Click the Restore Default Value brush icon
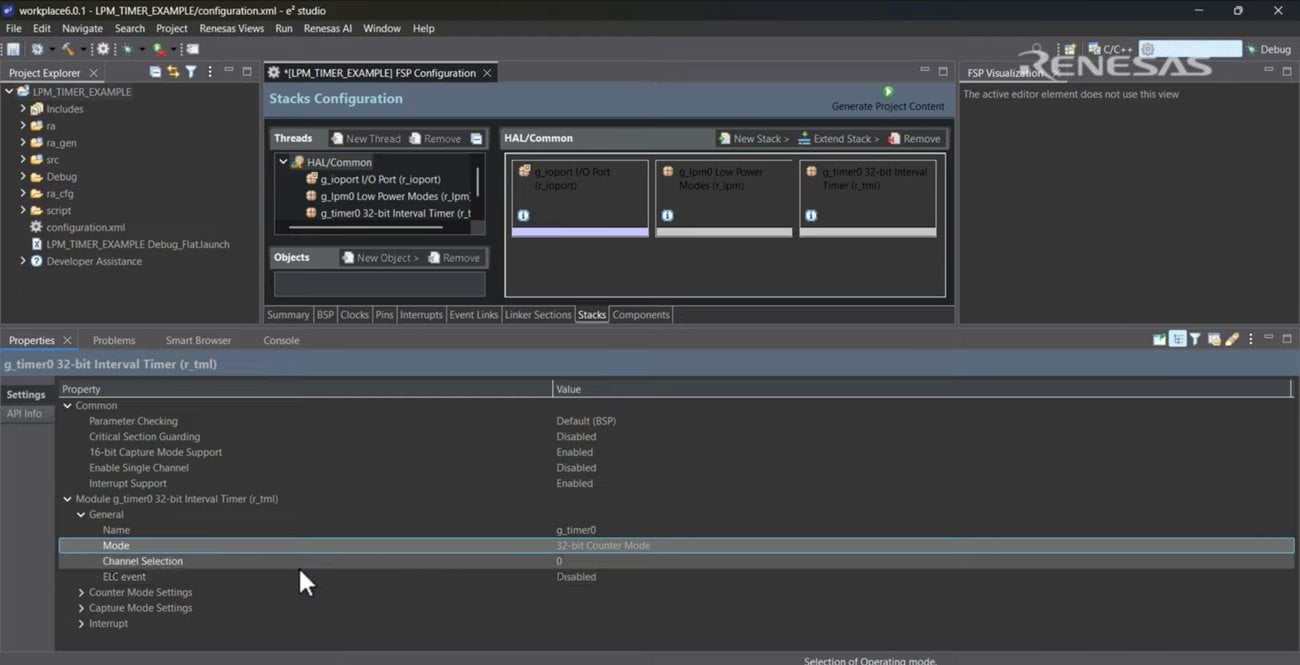The width and height of the screenshot is (1300, 665). point(1232,340)
